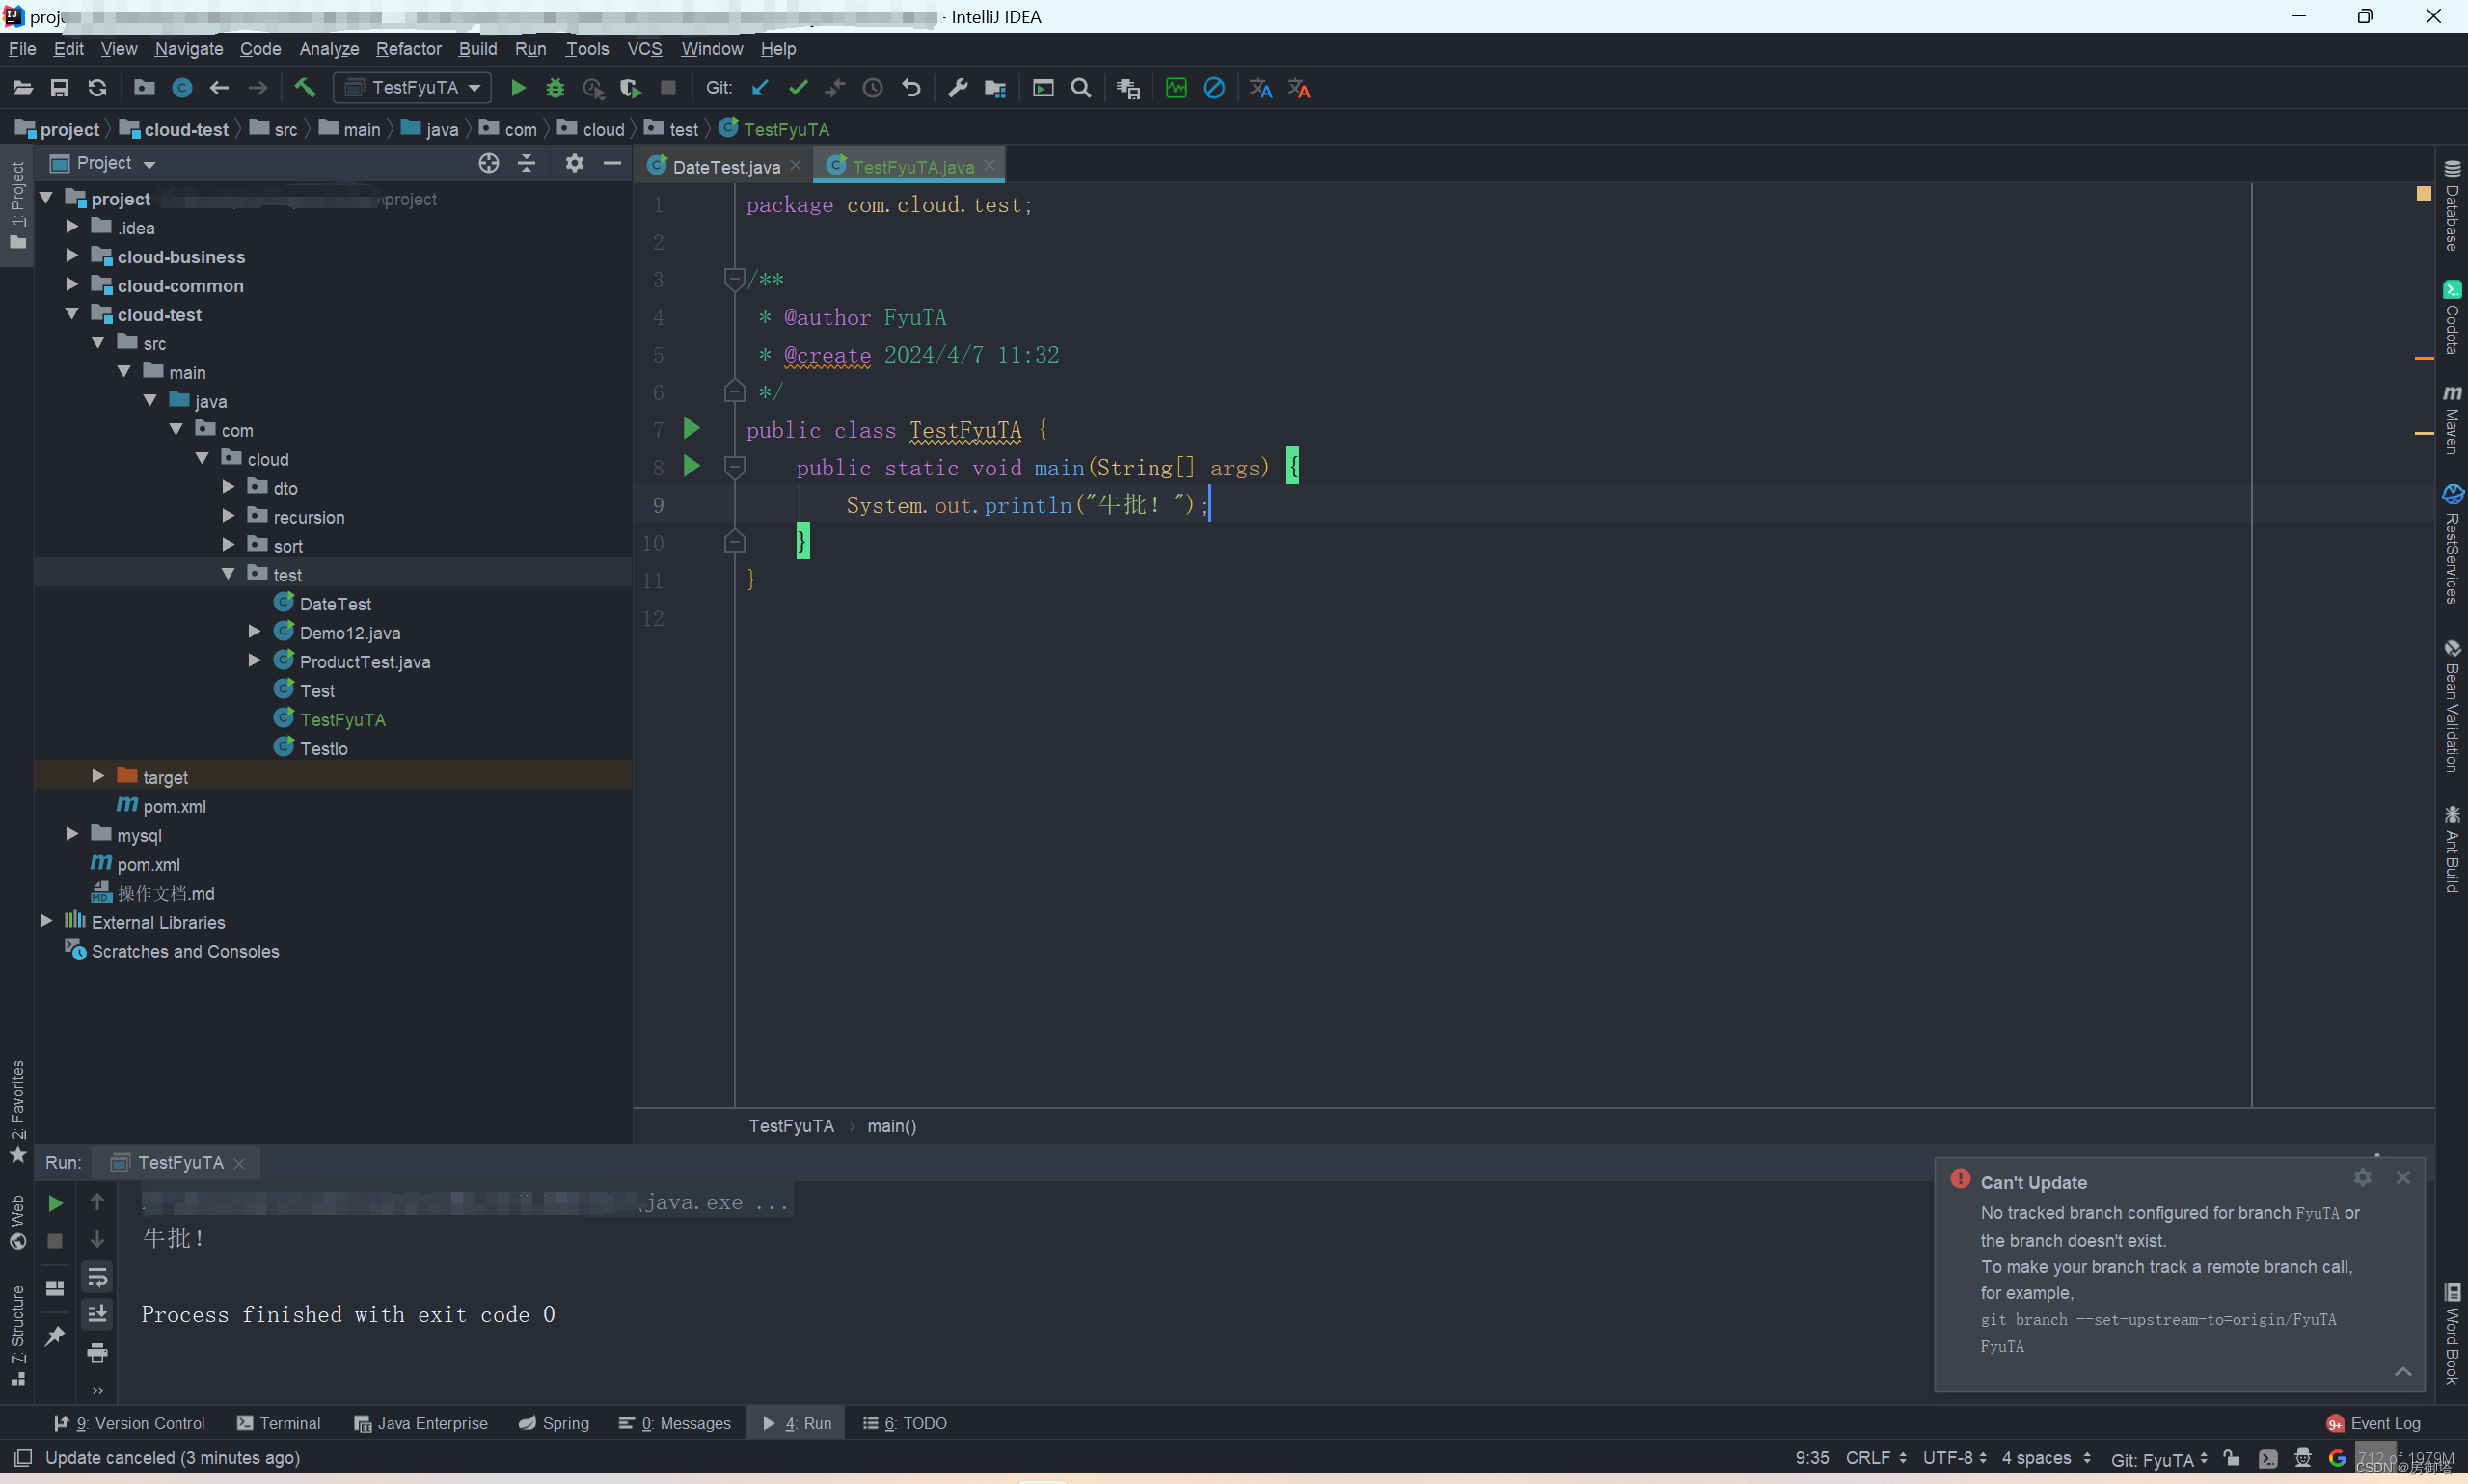
Task: Expand the cloud-business module folder
Action: [x=72, y=257]
